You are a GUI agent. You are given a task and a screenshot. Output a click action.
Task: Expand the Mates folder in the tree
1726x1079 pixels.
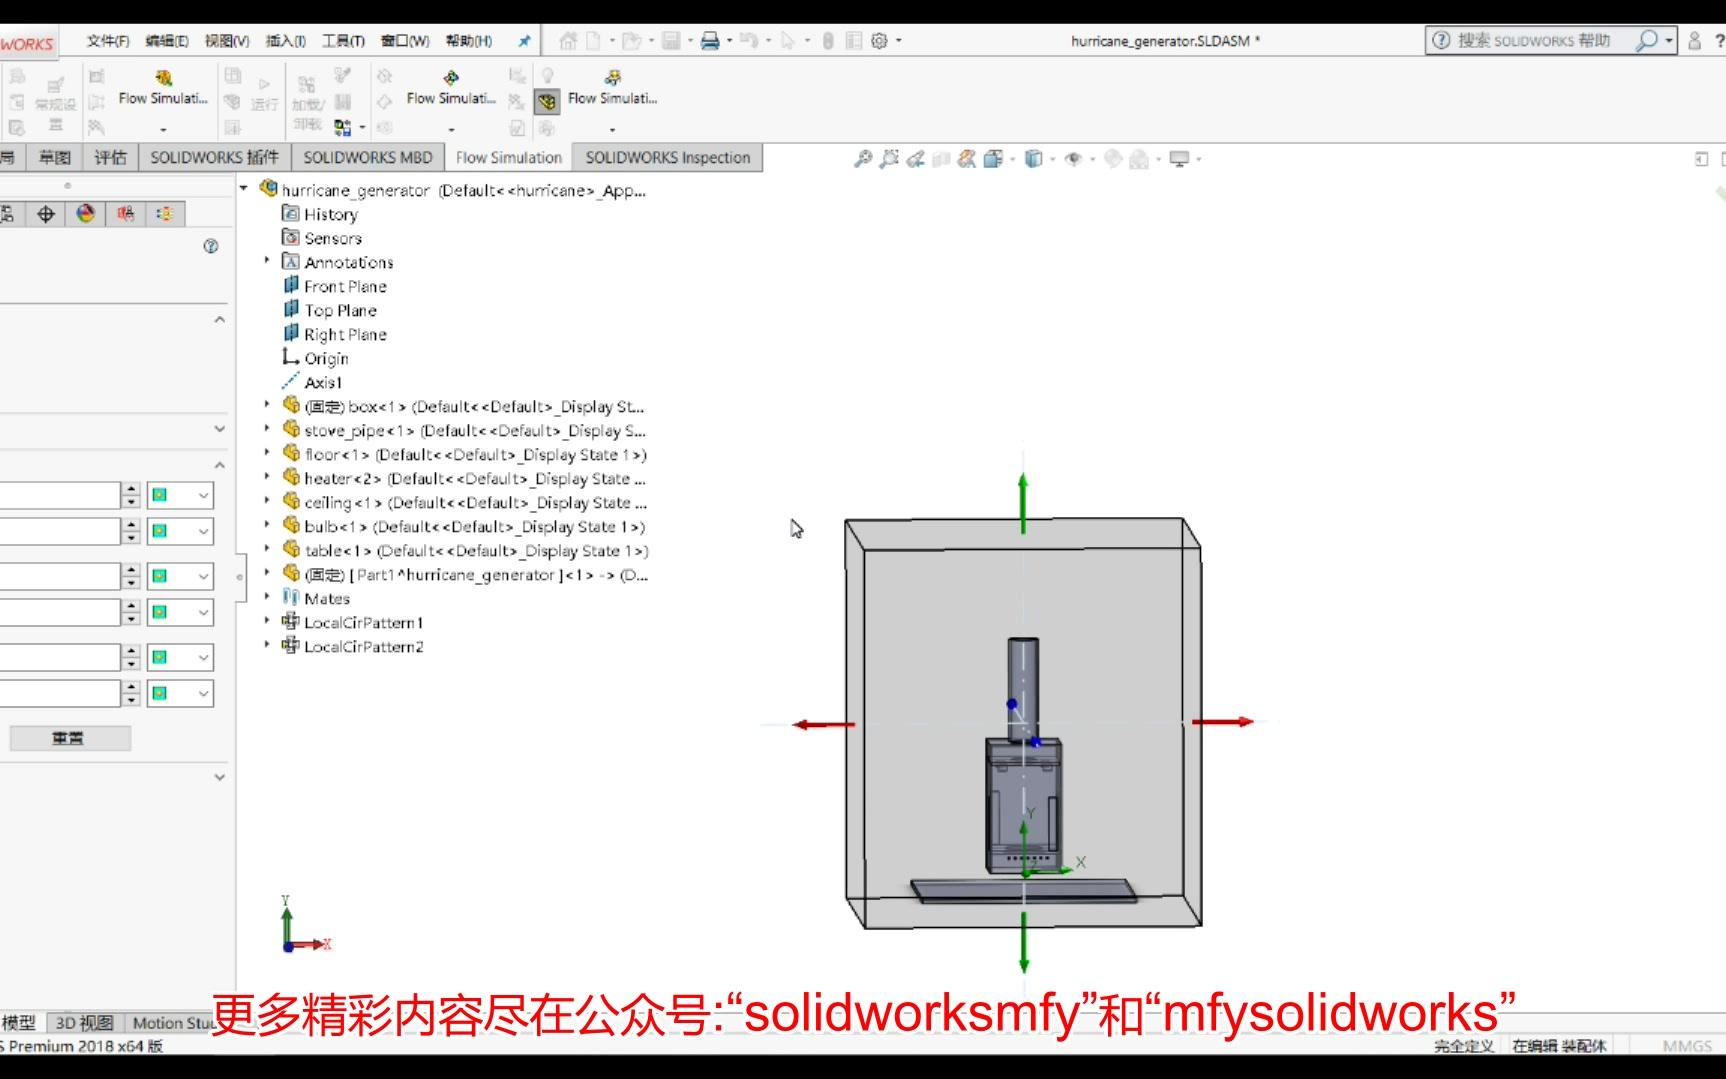[x=266, y=598]
